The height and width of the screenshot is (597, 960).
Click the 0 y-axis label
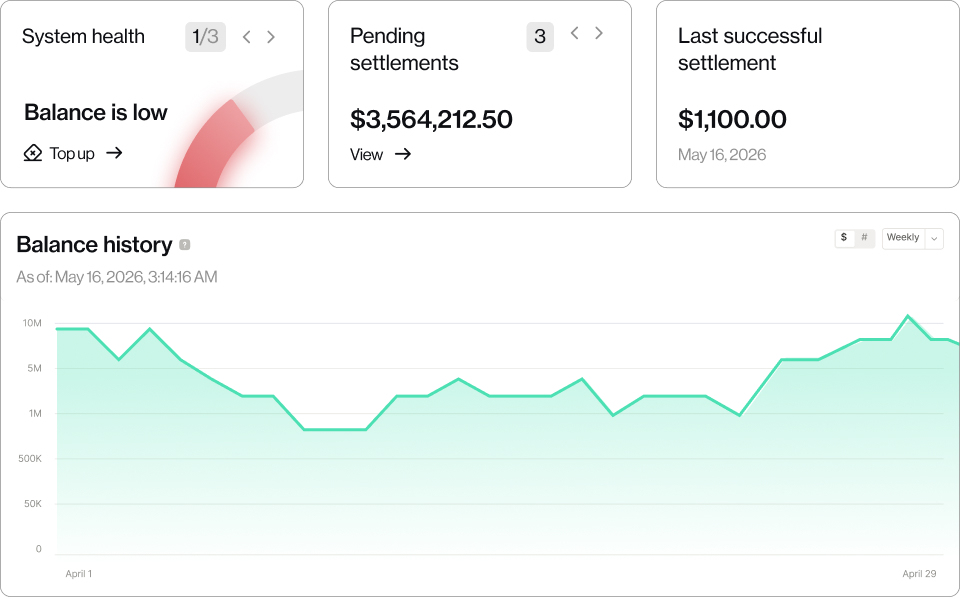(39, 549)
